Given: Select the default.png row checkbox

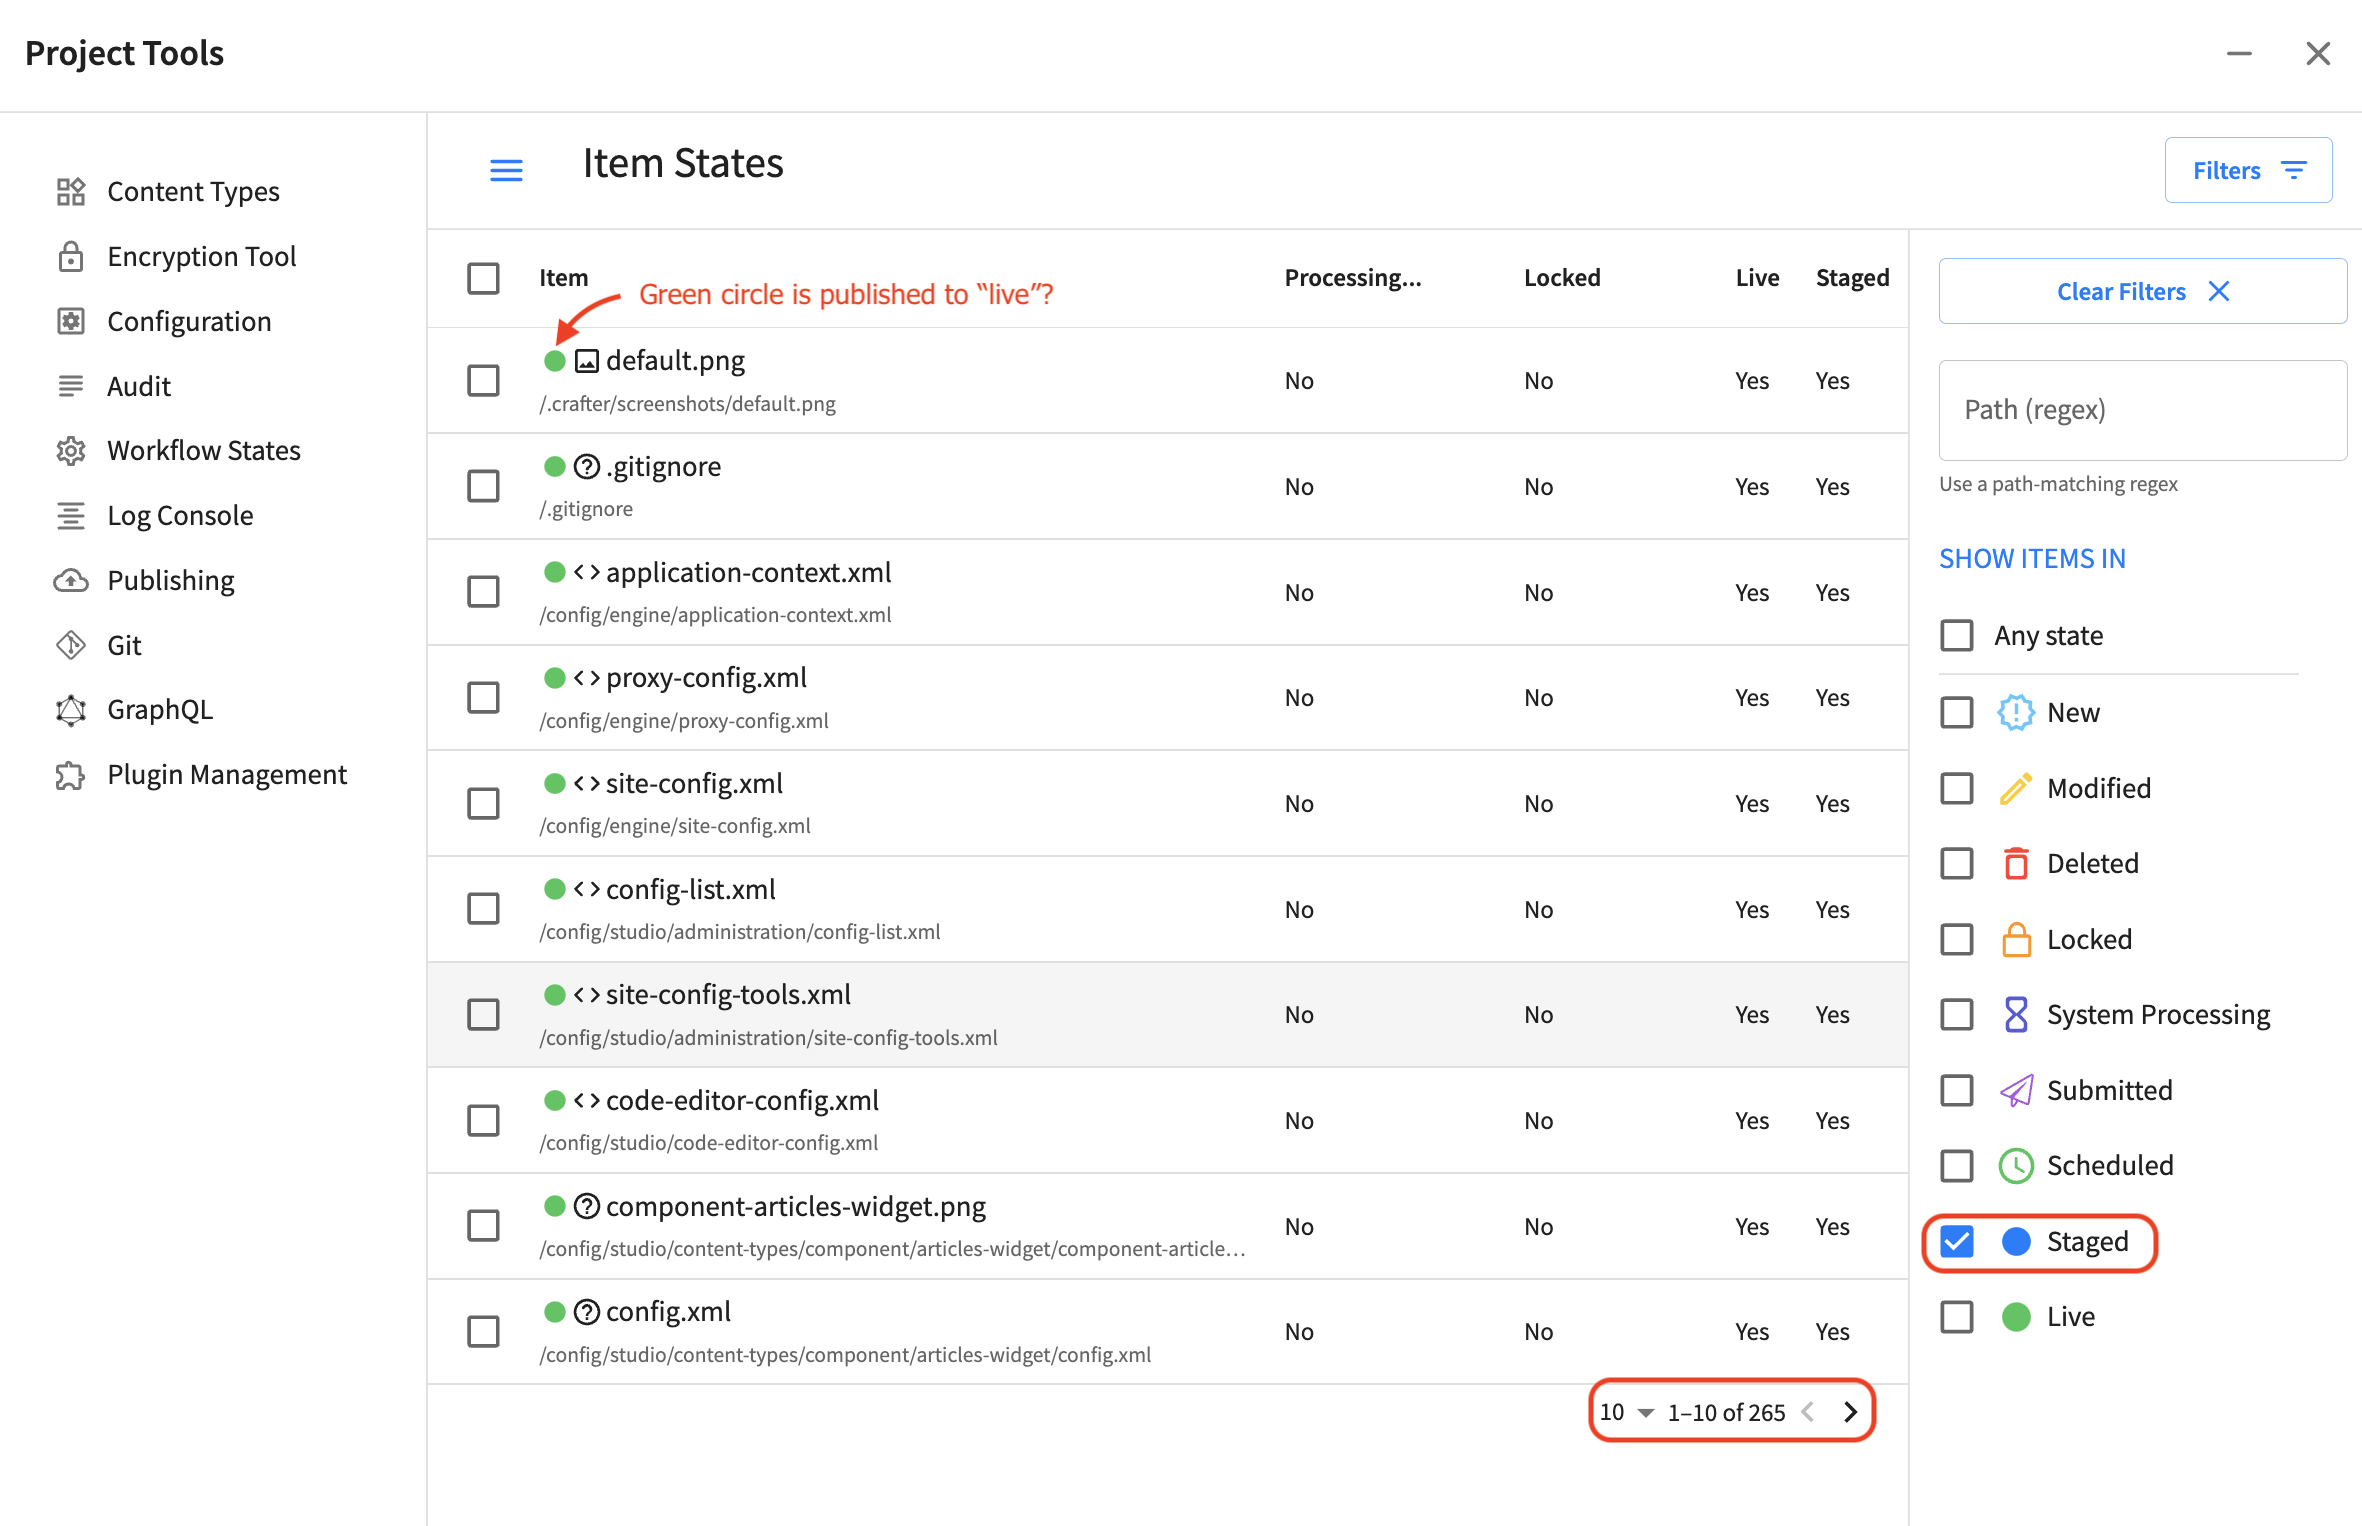Looking at the screenshot, I should coord(483,380).
